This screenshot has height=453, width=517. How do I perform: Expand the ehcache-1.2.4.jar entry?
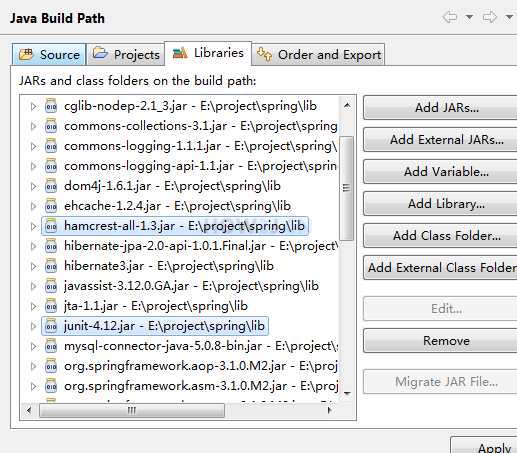coord(33,206)
